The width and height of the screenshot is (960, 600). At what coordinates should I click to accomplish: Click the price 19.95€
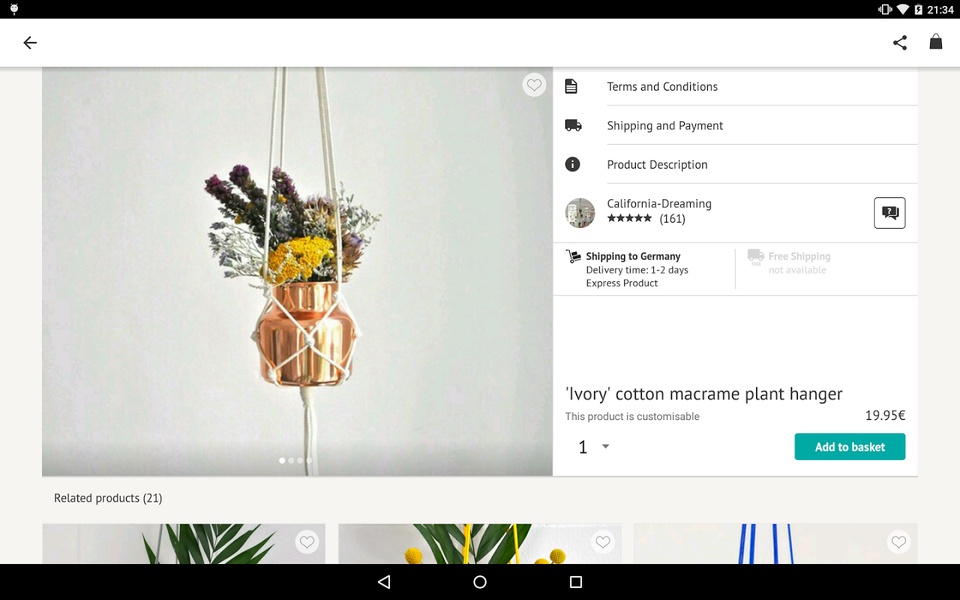(885, 416)
